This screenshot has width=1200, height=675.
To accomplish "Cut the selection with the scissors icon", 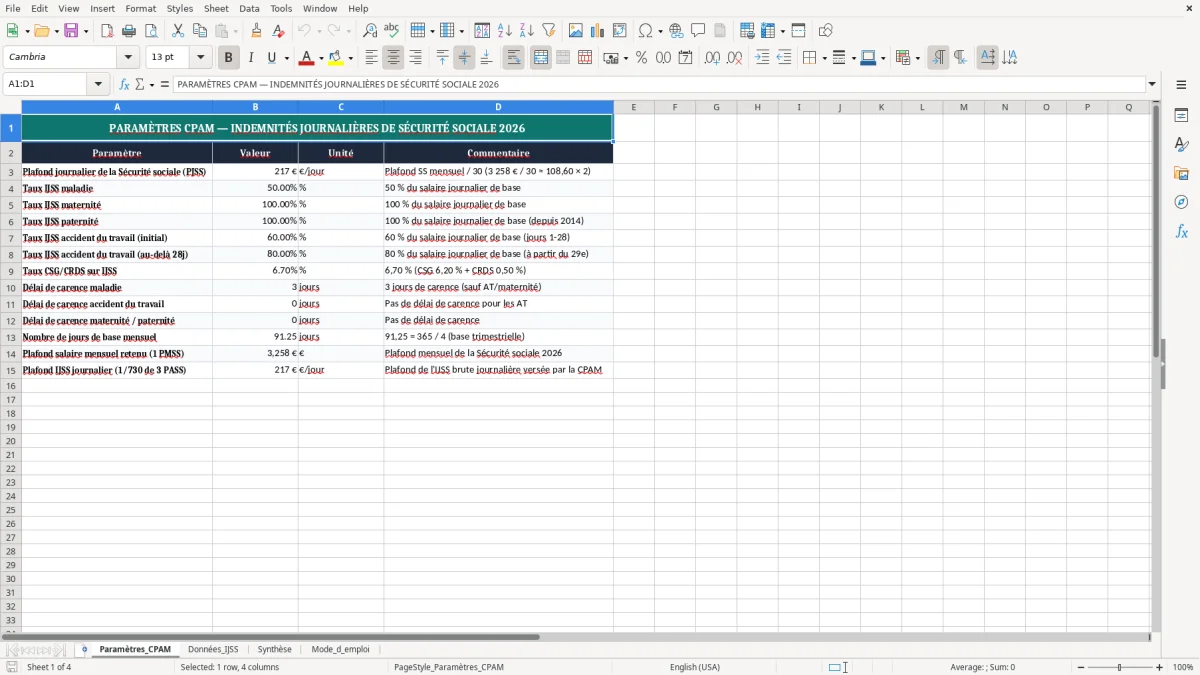I will coord(178,31).
